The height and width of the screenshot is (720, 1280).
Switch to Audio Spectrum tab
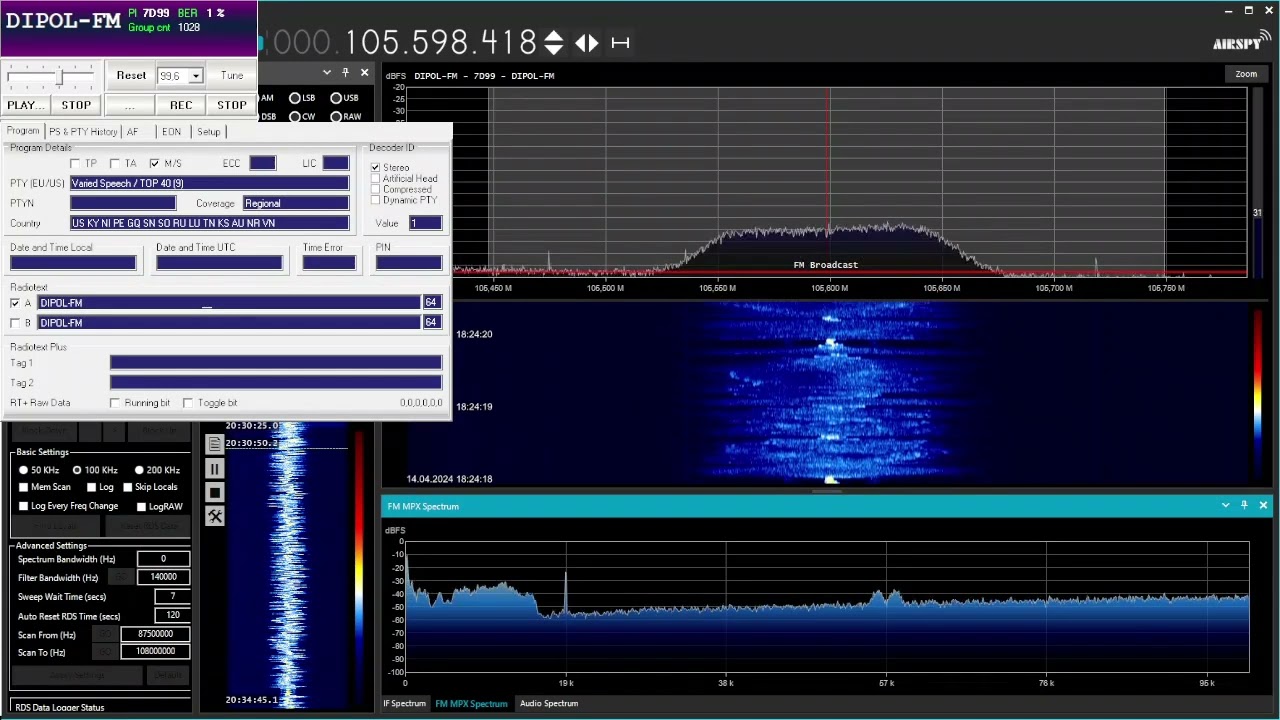(x=549, y=703)
